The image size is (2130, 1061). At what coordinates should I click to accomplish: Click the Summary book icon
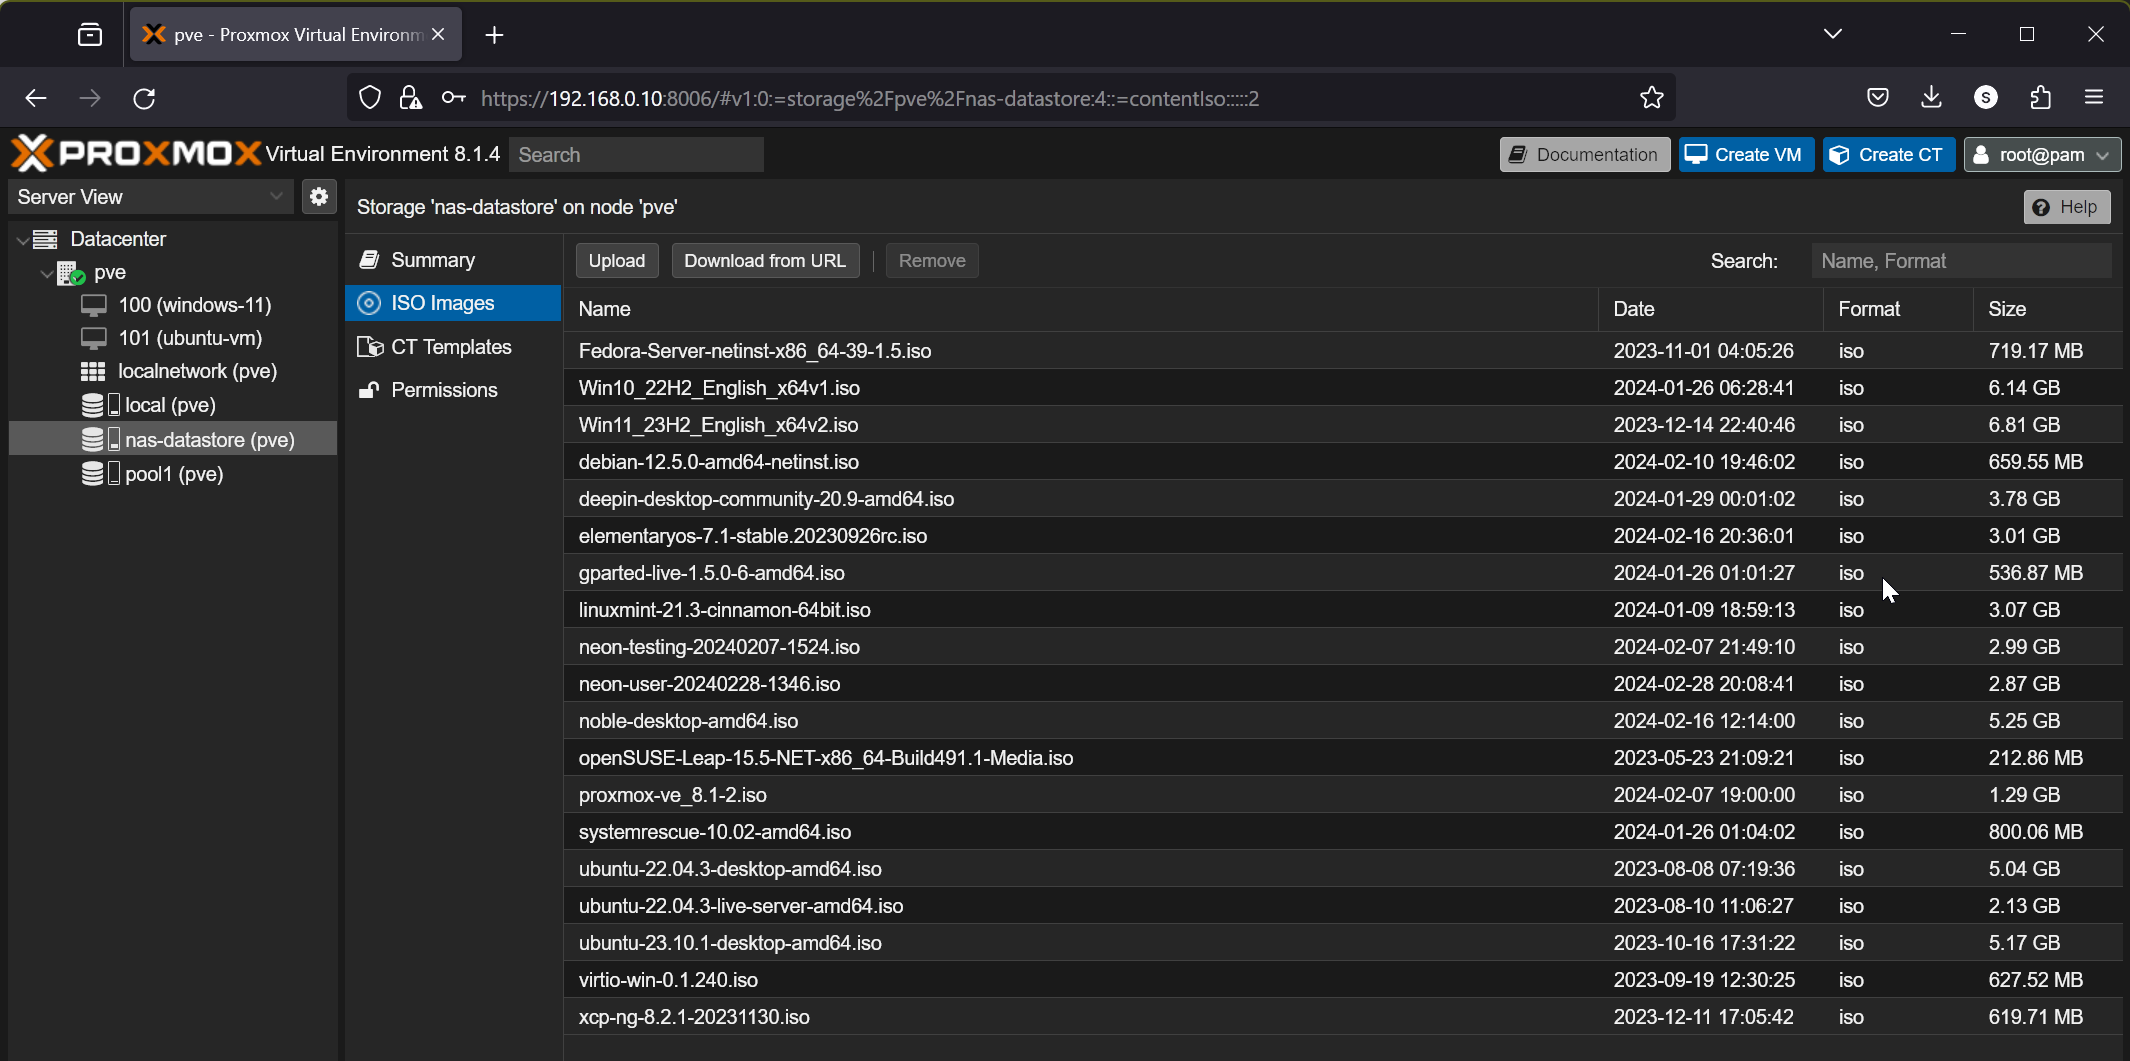pos(369,260)
